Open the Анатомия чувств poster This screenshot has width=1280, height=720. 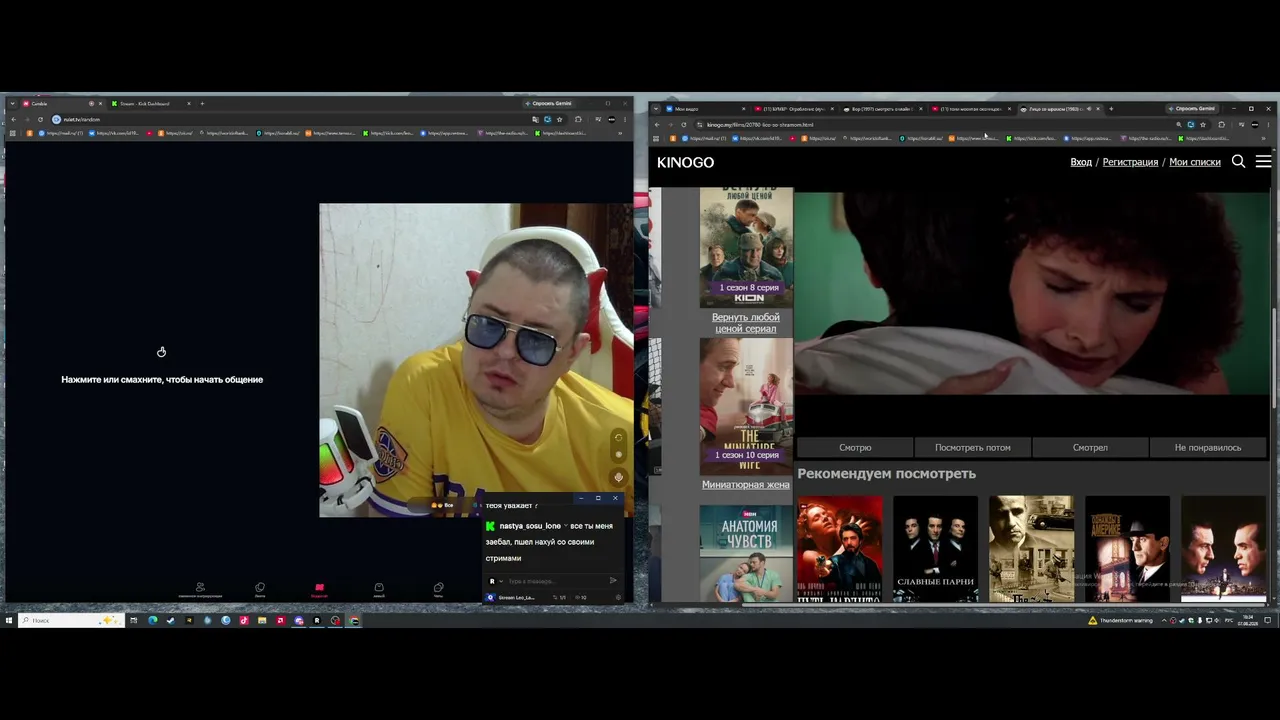746,553
